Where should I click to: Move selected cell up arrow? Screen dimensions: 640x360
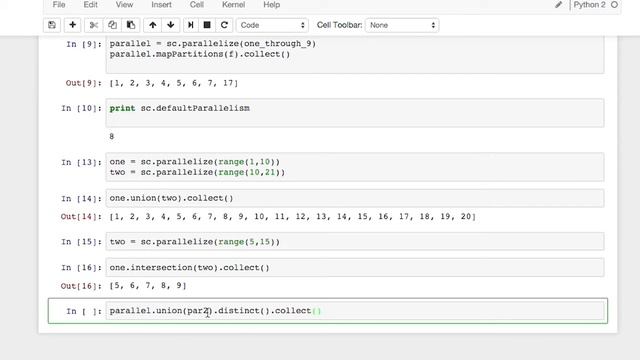pos(153,25)
